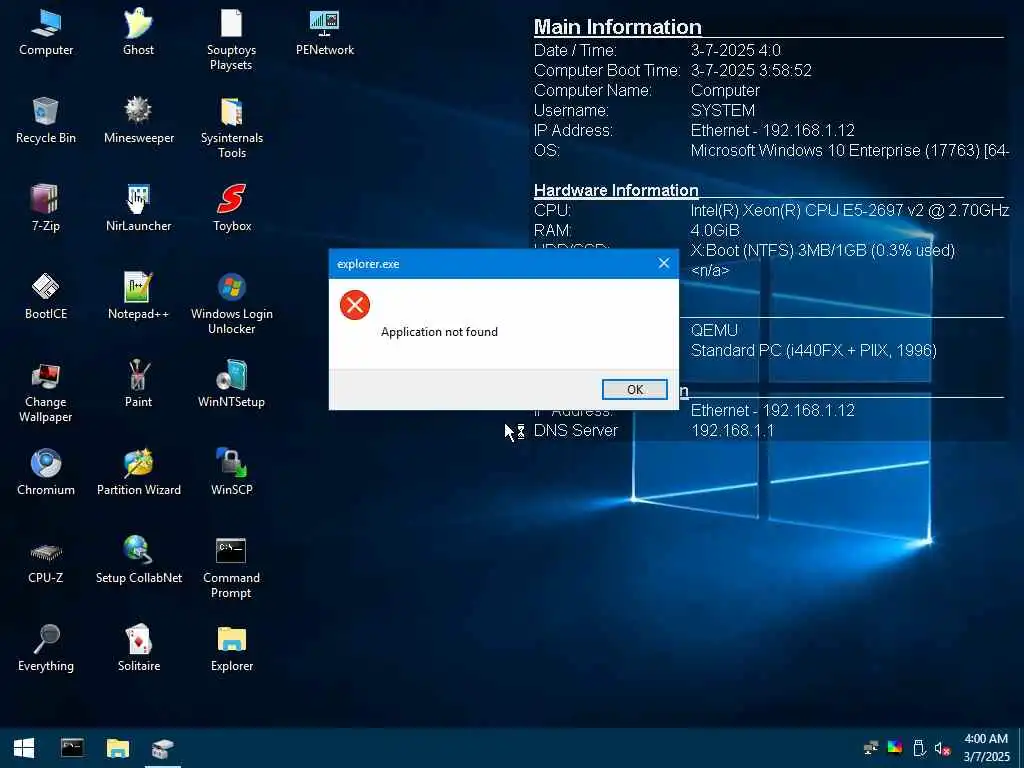
Task: Select the active drive tool taskbar icon
Action: coord(163,748)
